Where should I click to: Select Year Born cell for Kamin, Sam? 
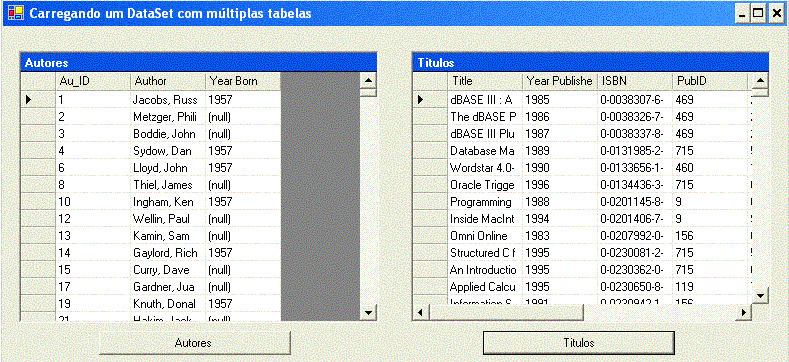[x=243, y=236]
